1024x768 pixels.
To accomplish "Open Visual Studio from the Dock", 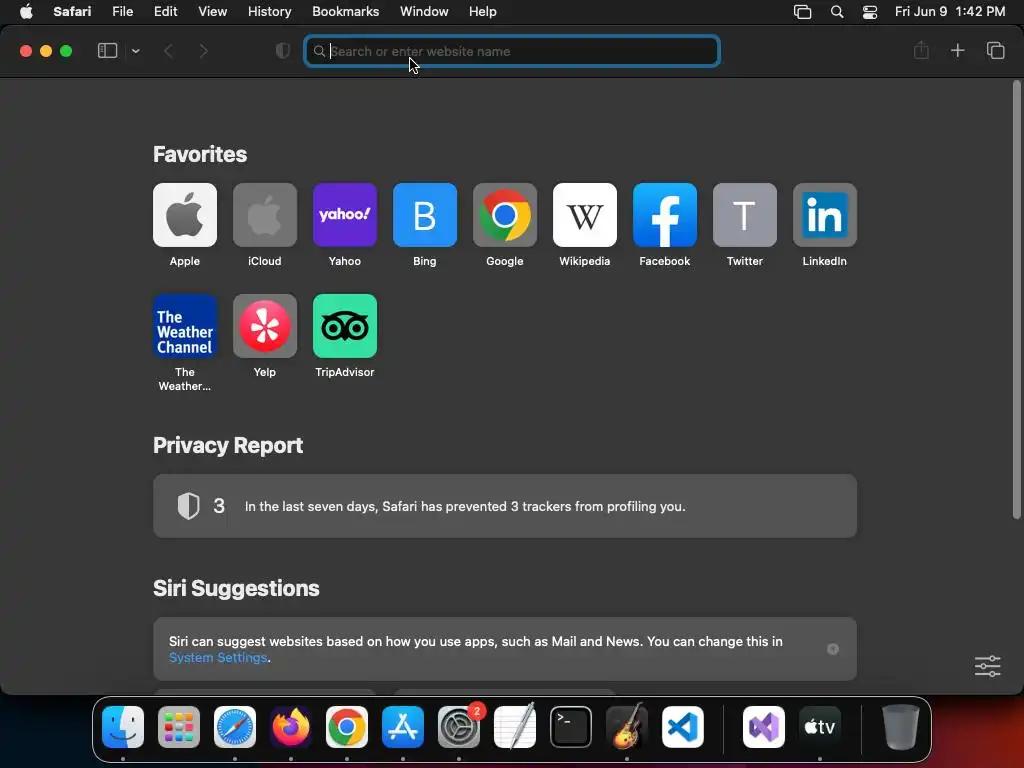I will coord(763,727).
